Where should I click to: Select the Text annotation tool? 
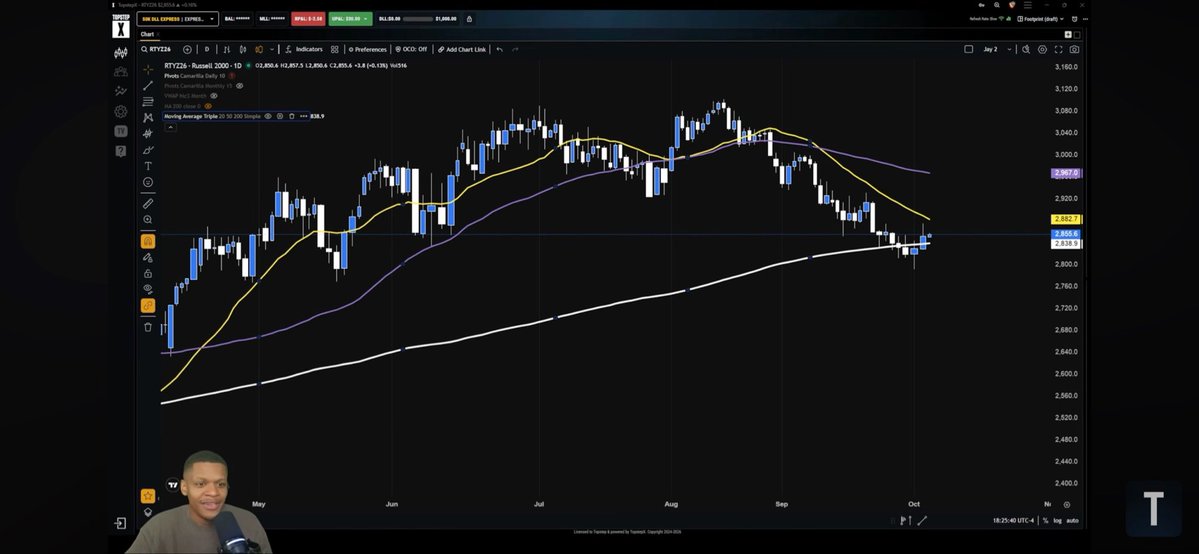[x=148, y=166]
